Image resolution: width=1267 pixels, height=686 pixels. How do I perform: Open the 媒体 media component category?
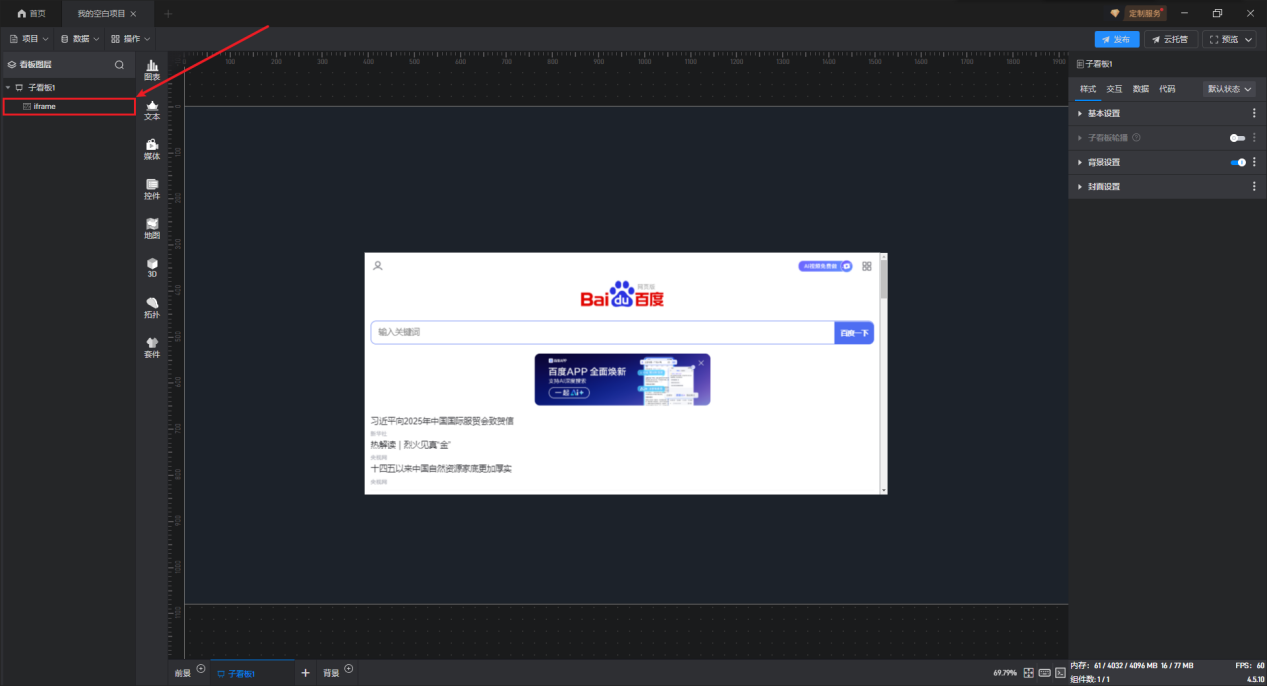pos(152,150)
